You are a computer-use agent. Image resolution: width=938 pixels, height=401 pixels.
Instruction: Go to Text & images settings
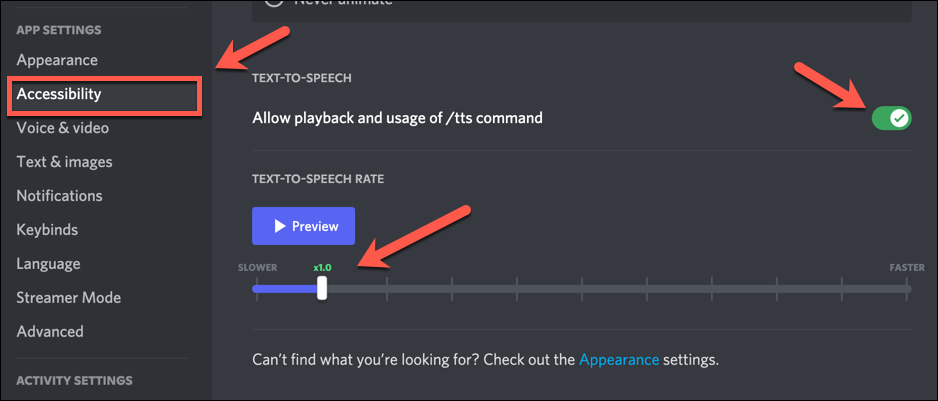(64, 162)
